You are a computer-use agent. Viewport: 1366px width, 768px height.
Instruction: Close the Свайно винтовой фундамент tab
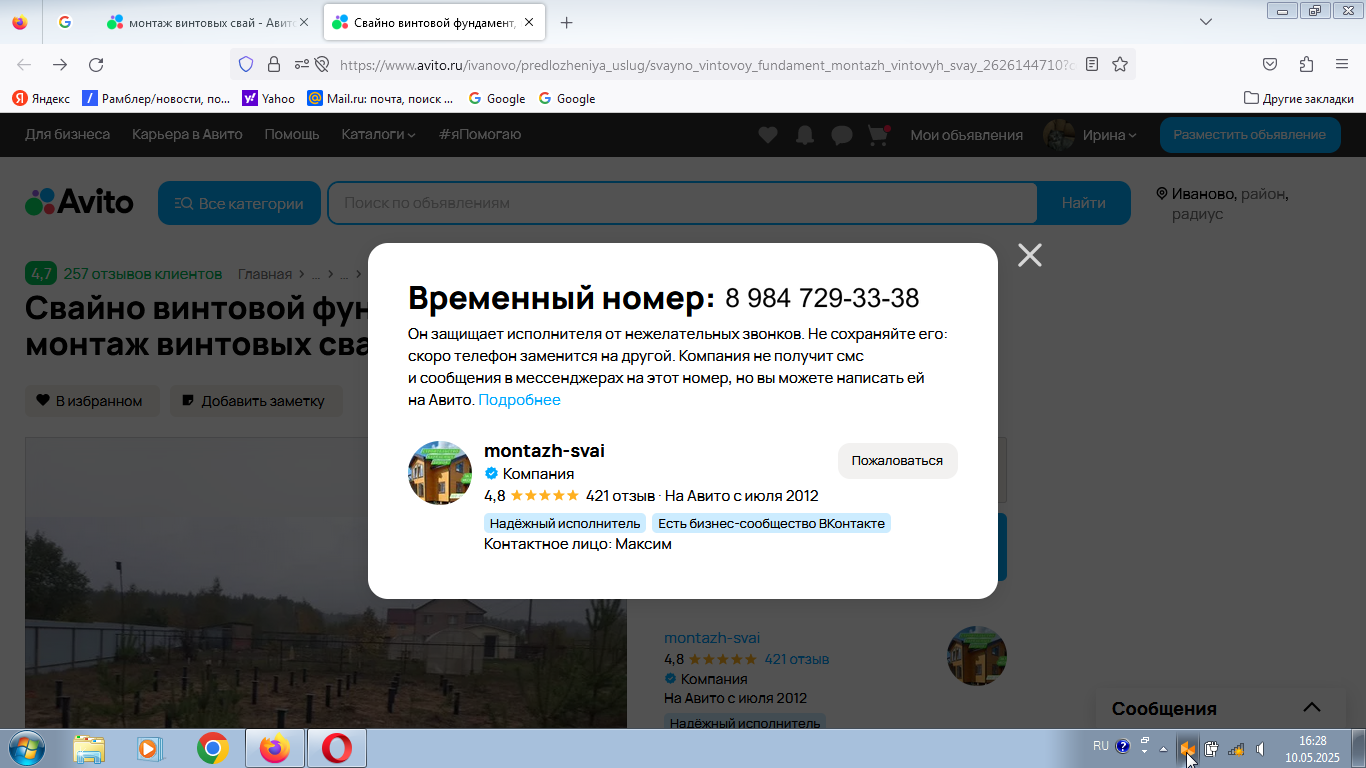(x=529, y=22)
